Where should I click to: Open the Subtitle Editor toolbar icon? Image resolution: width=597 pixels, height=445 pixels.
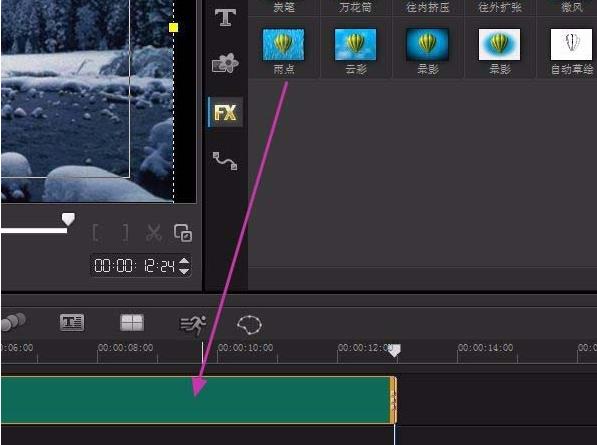tap(72, 323)
